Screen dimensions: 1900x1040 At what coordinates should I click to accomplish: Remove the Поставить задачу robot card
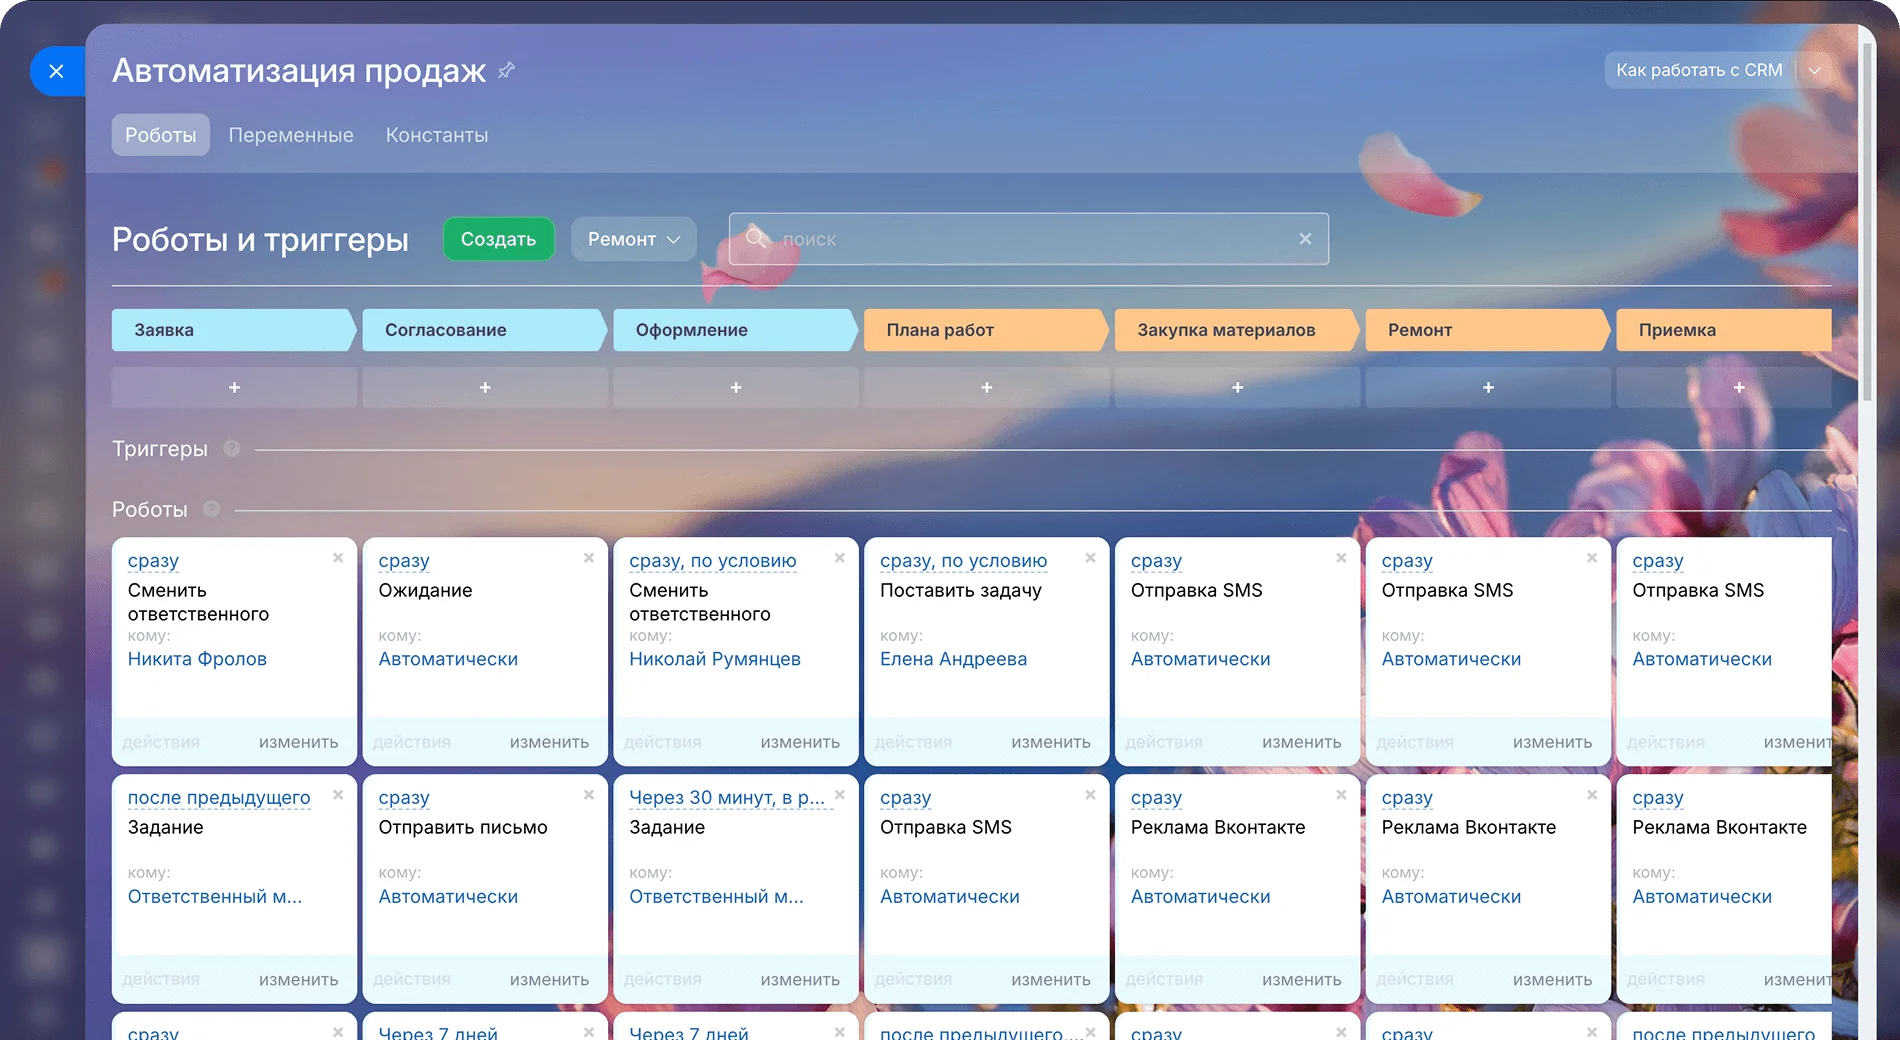pos(1090,558)
